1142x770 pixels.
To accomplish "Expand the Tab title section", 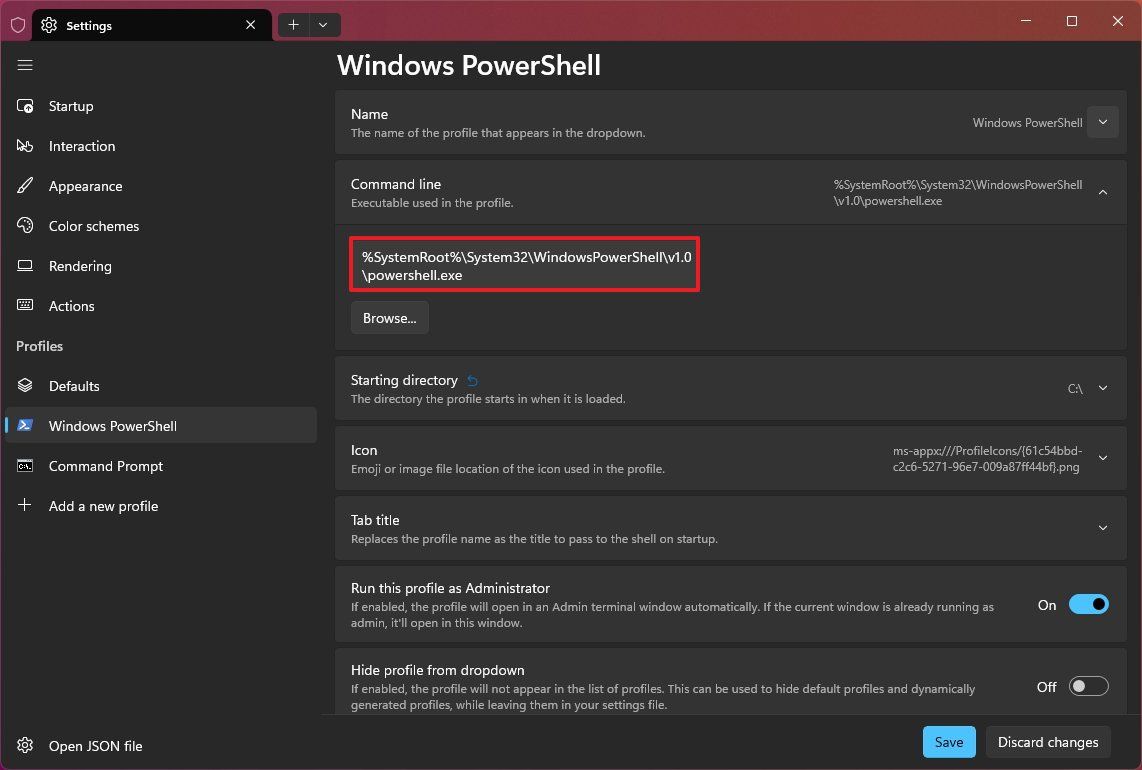I will [1102, 528].
